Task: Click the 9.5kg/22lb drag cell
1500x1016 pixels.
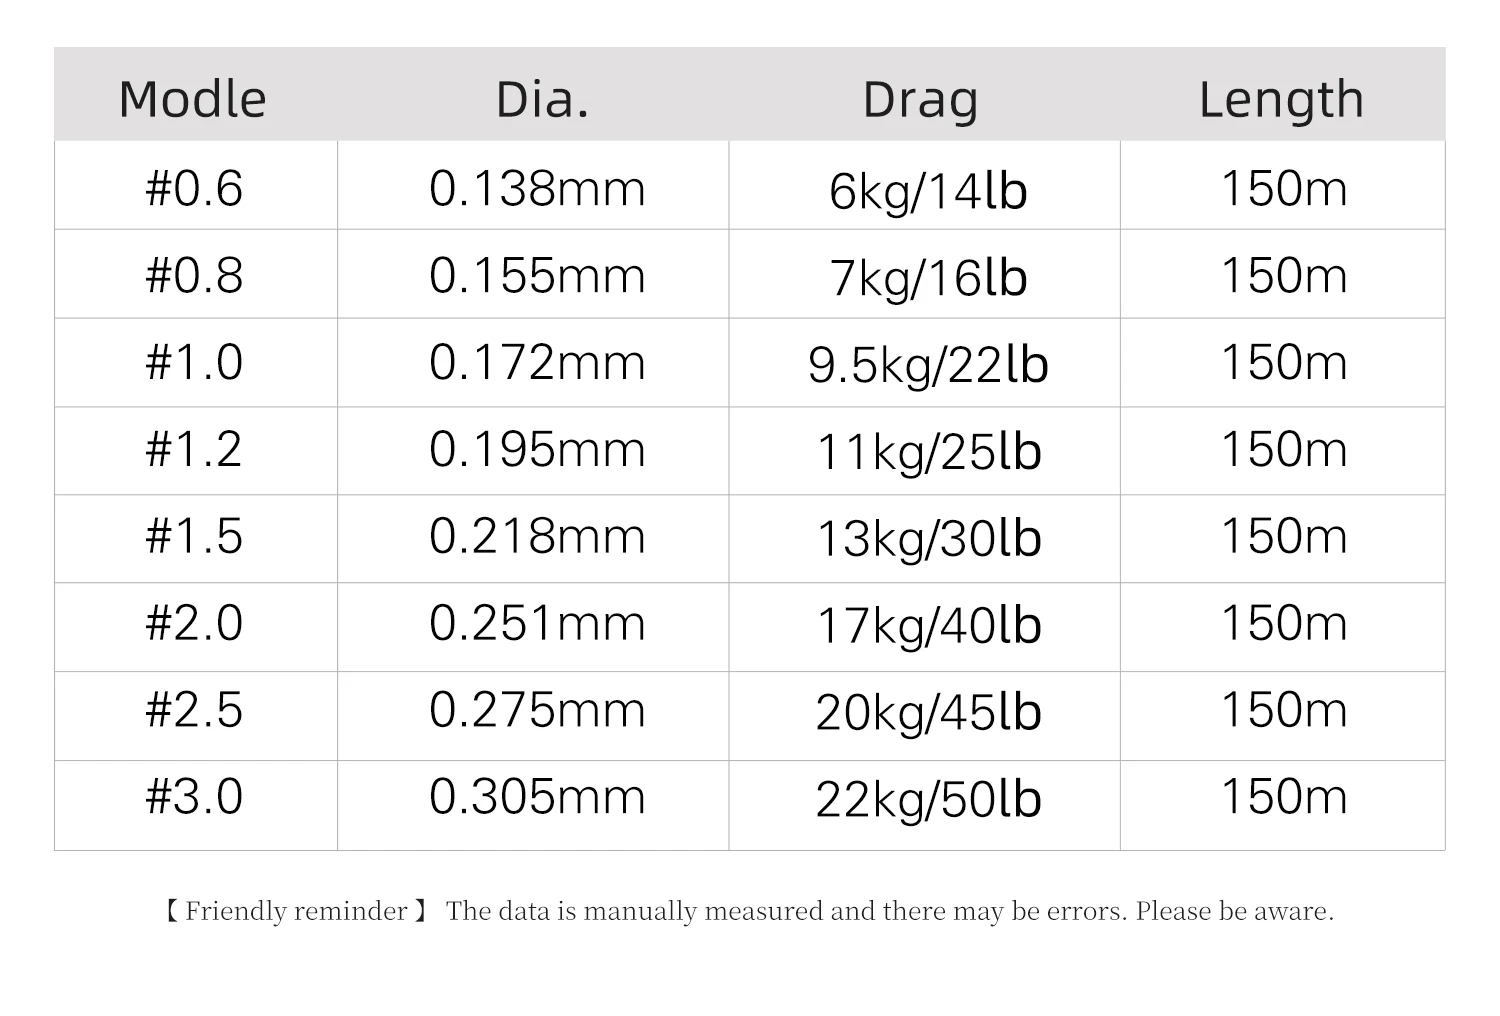Action: click(928, 364)
